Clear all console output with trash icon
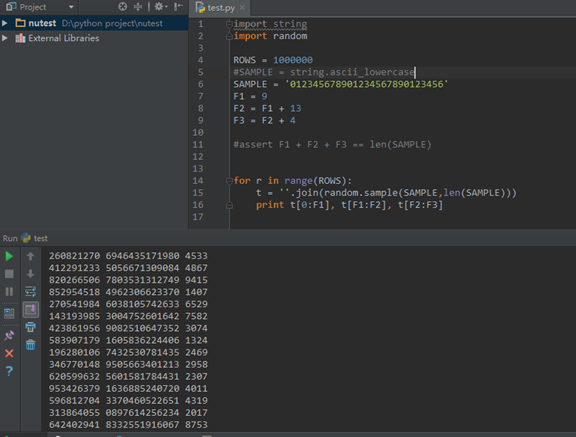 point(30,344)
